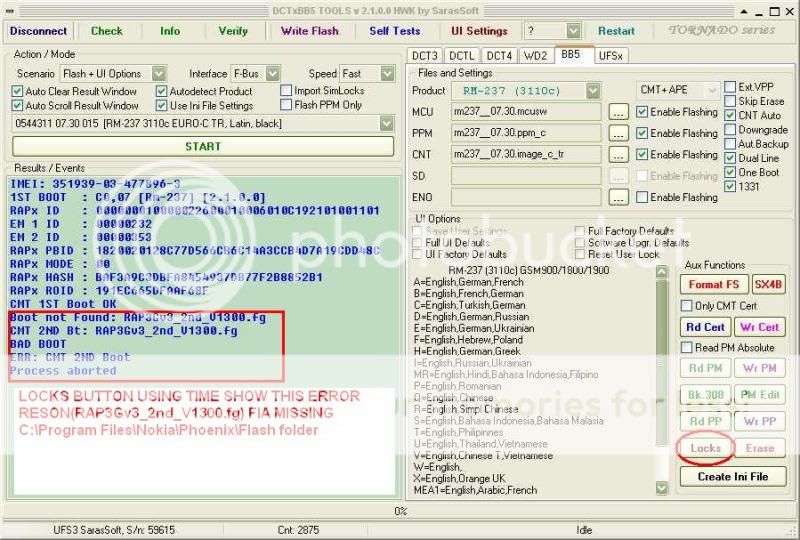Toggle the 1331 checkbox
The image size is (800, 540).
point(730,186)
